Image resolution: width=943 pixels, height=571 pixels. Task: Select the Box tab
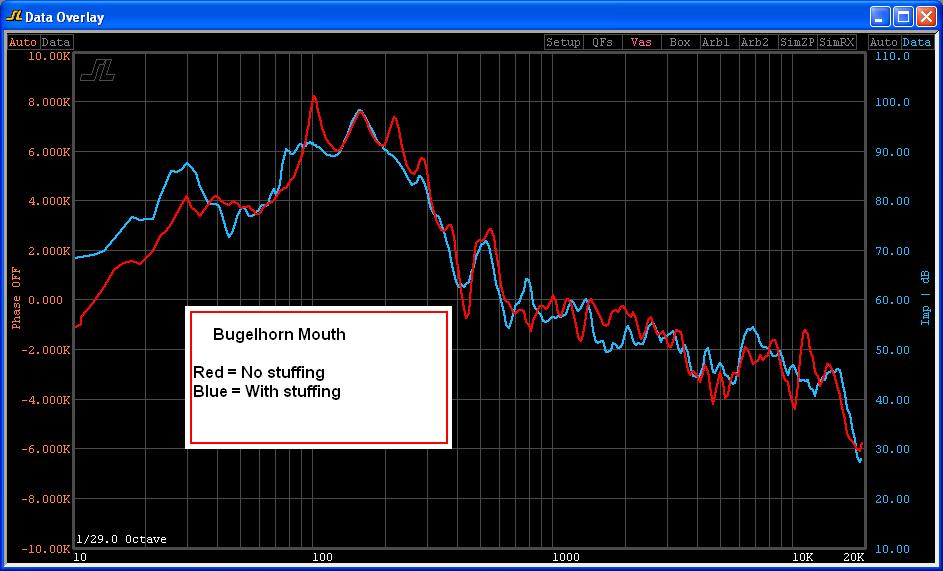coord(680,42)
